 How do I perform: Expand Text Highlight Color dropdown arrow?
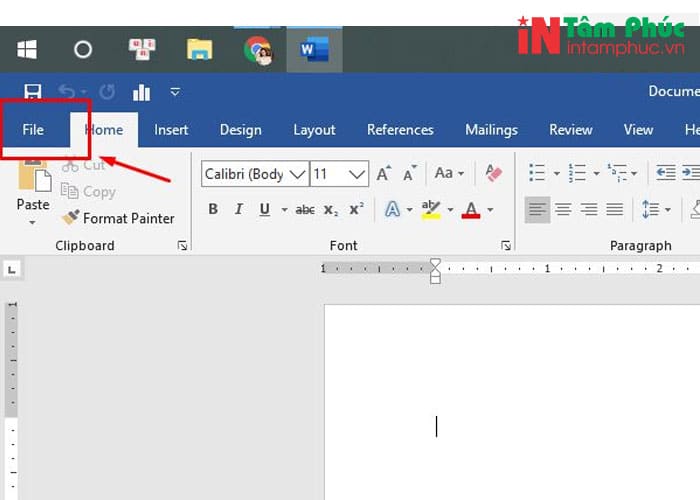click(450, 209)
